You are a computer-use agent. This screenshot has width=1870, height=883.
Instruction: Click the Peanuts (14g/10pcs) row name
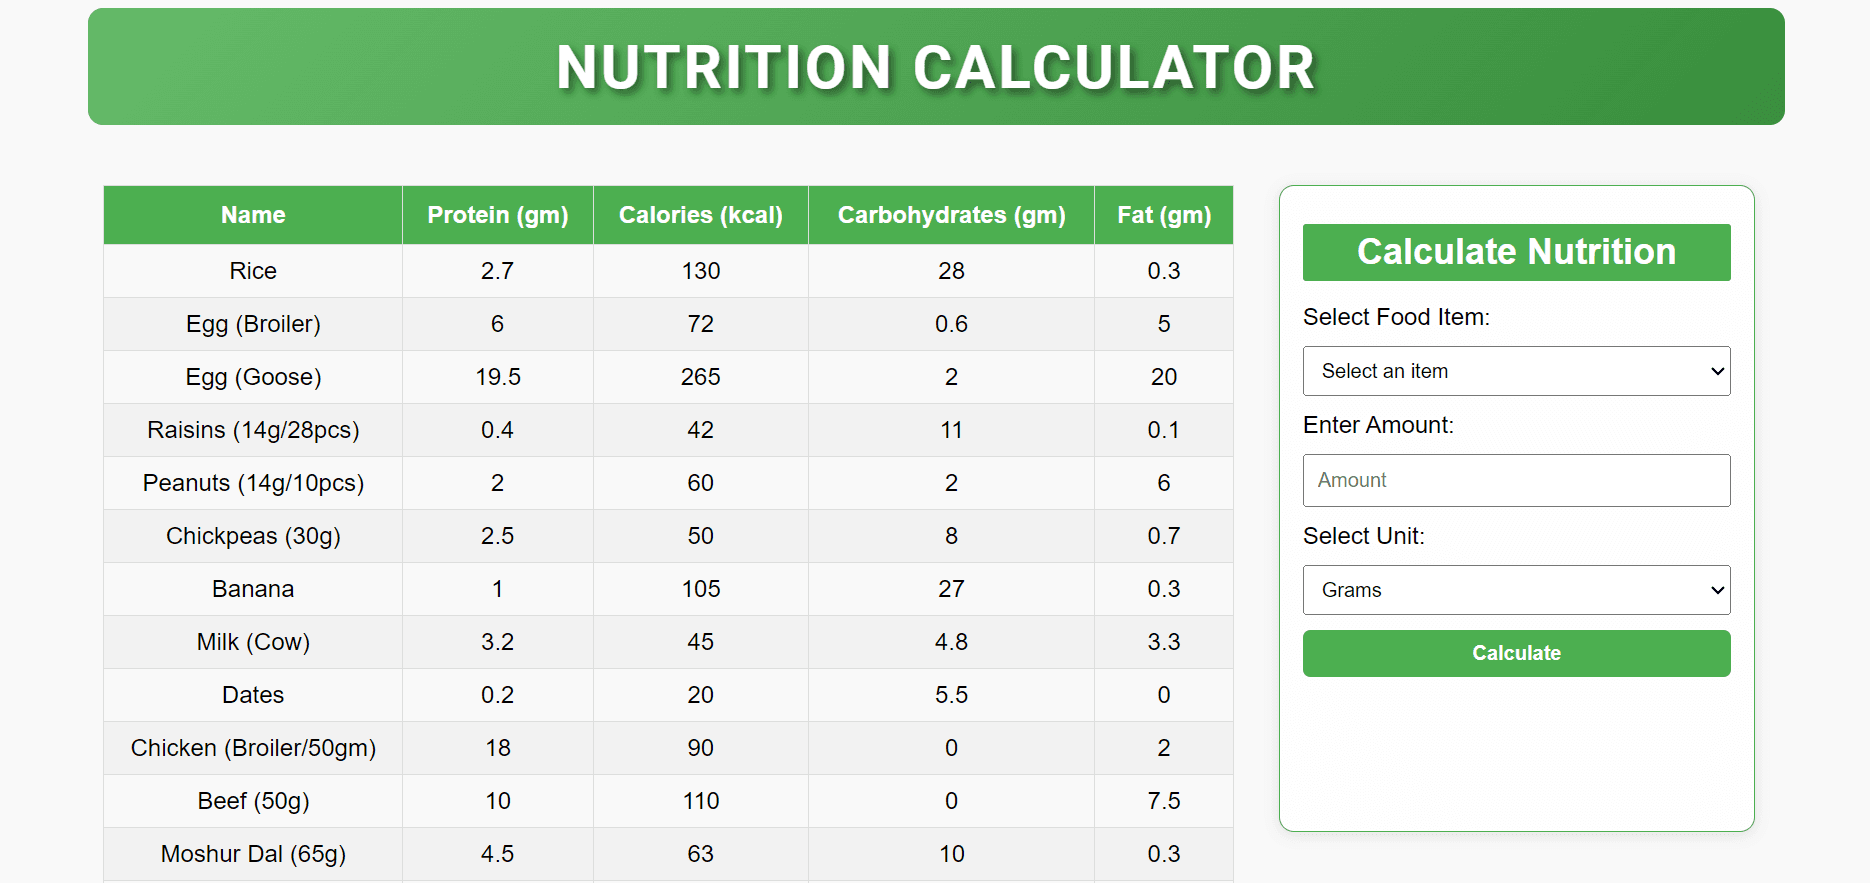253,483
